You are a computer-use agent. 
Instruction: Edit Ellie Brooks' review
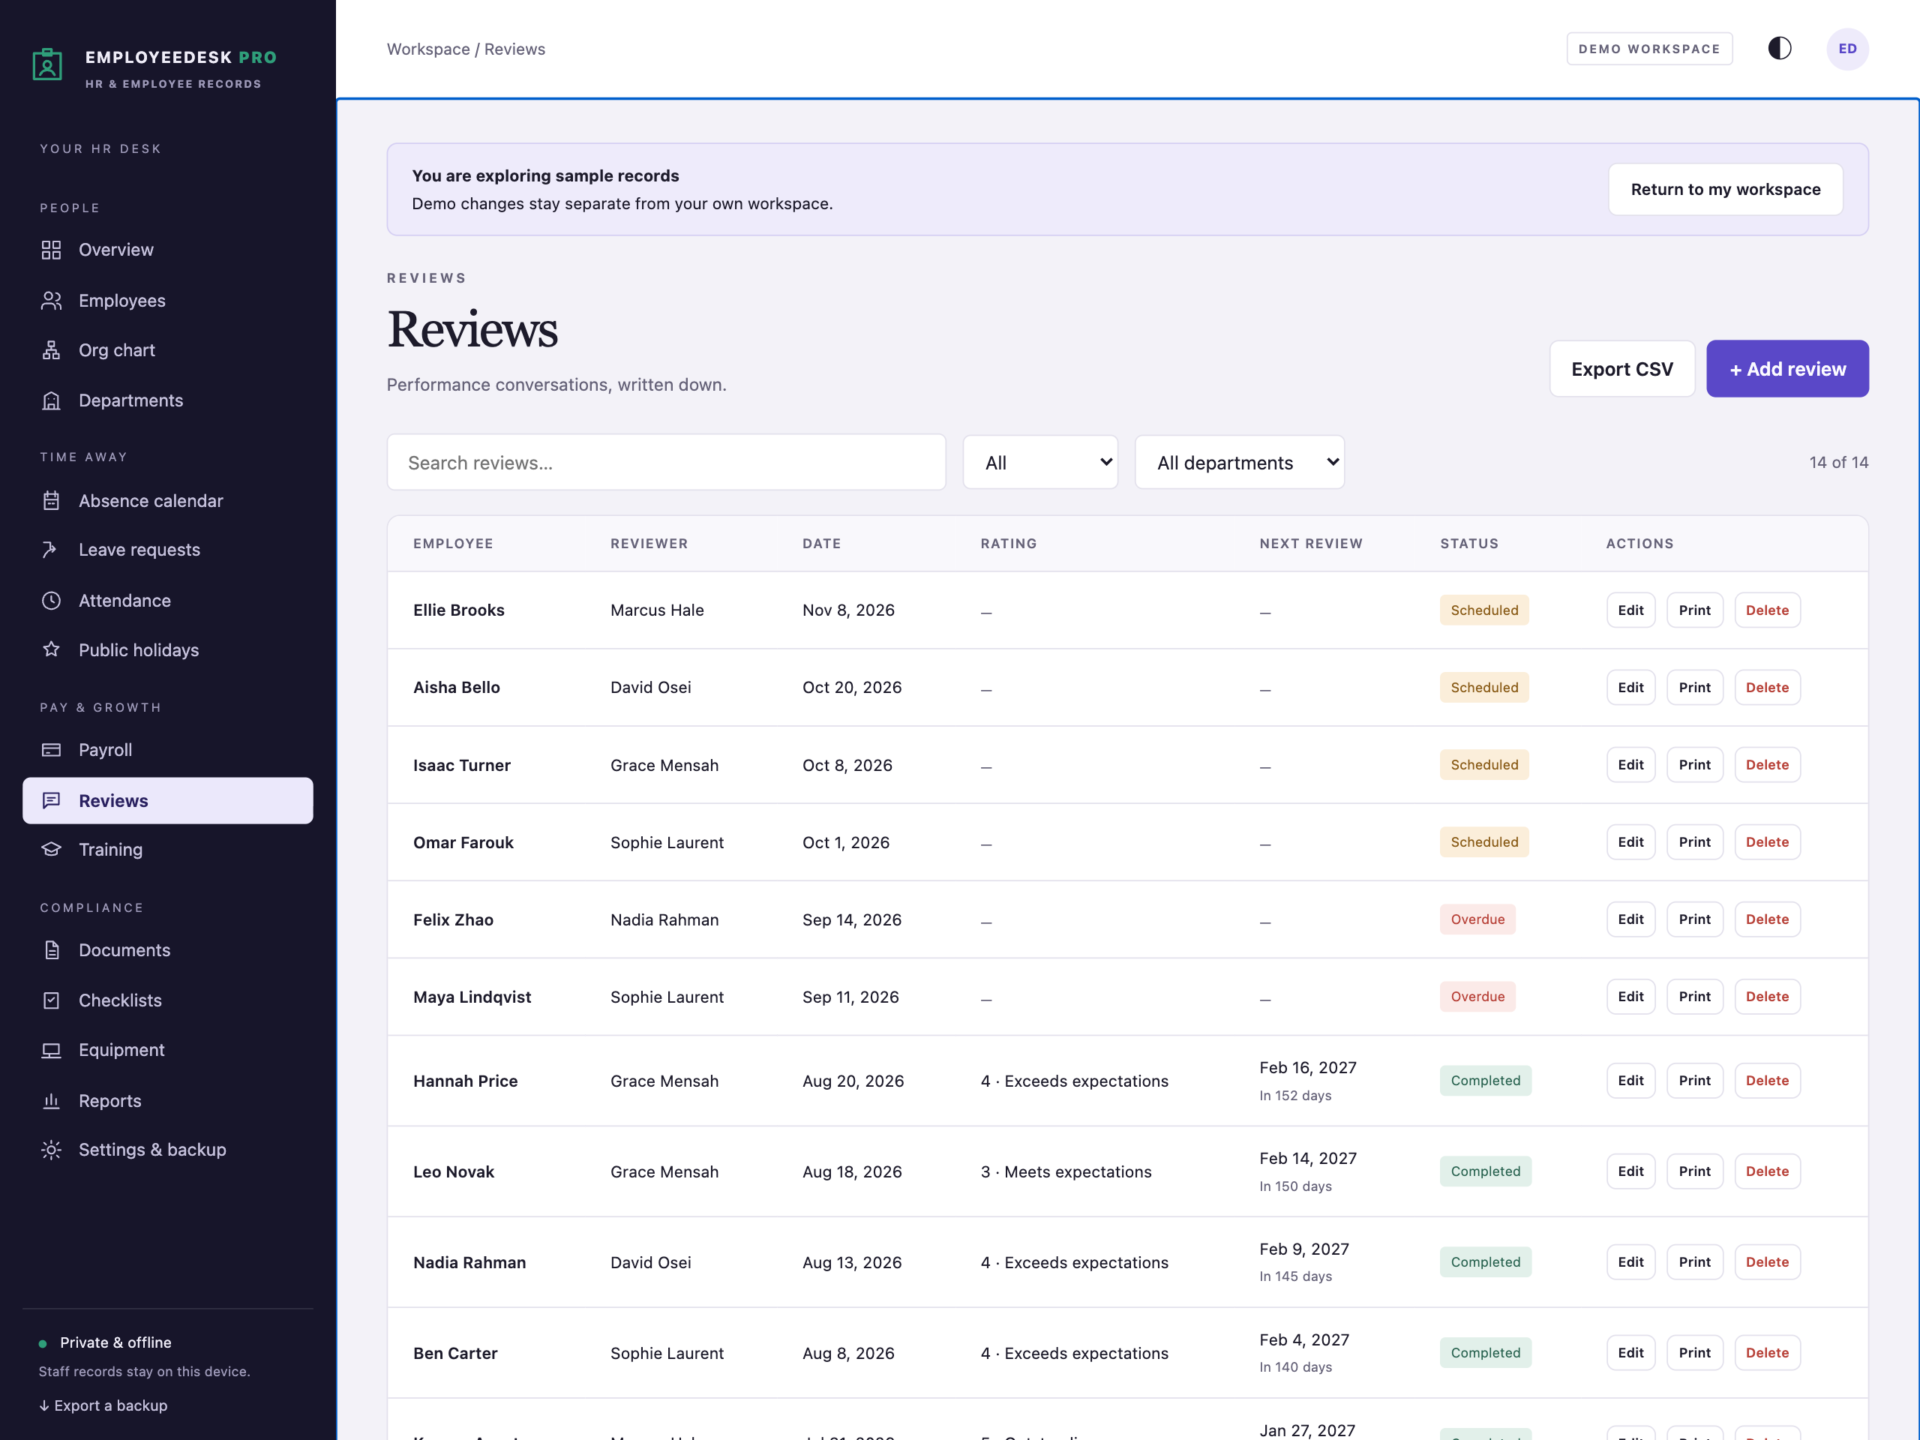tap(1630, 610)
